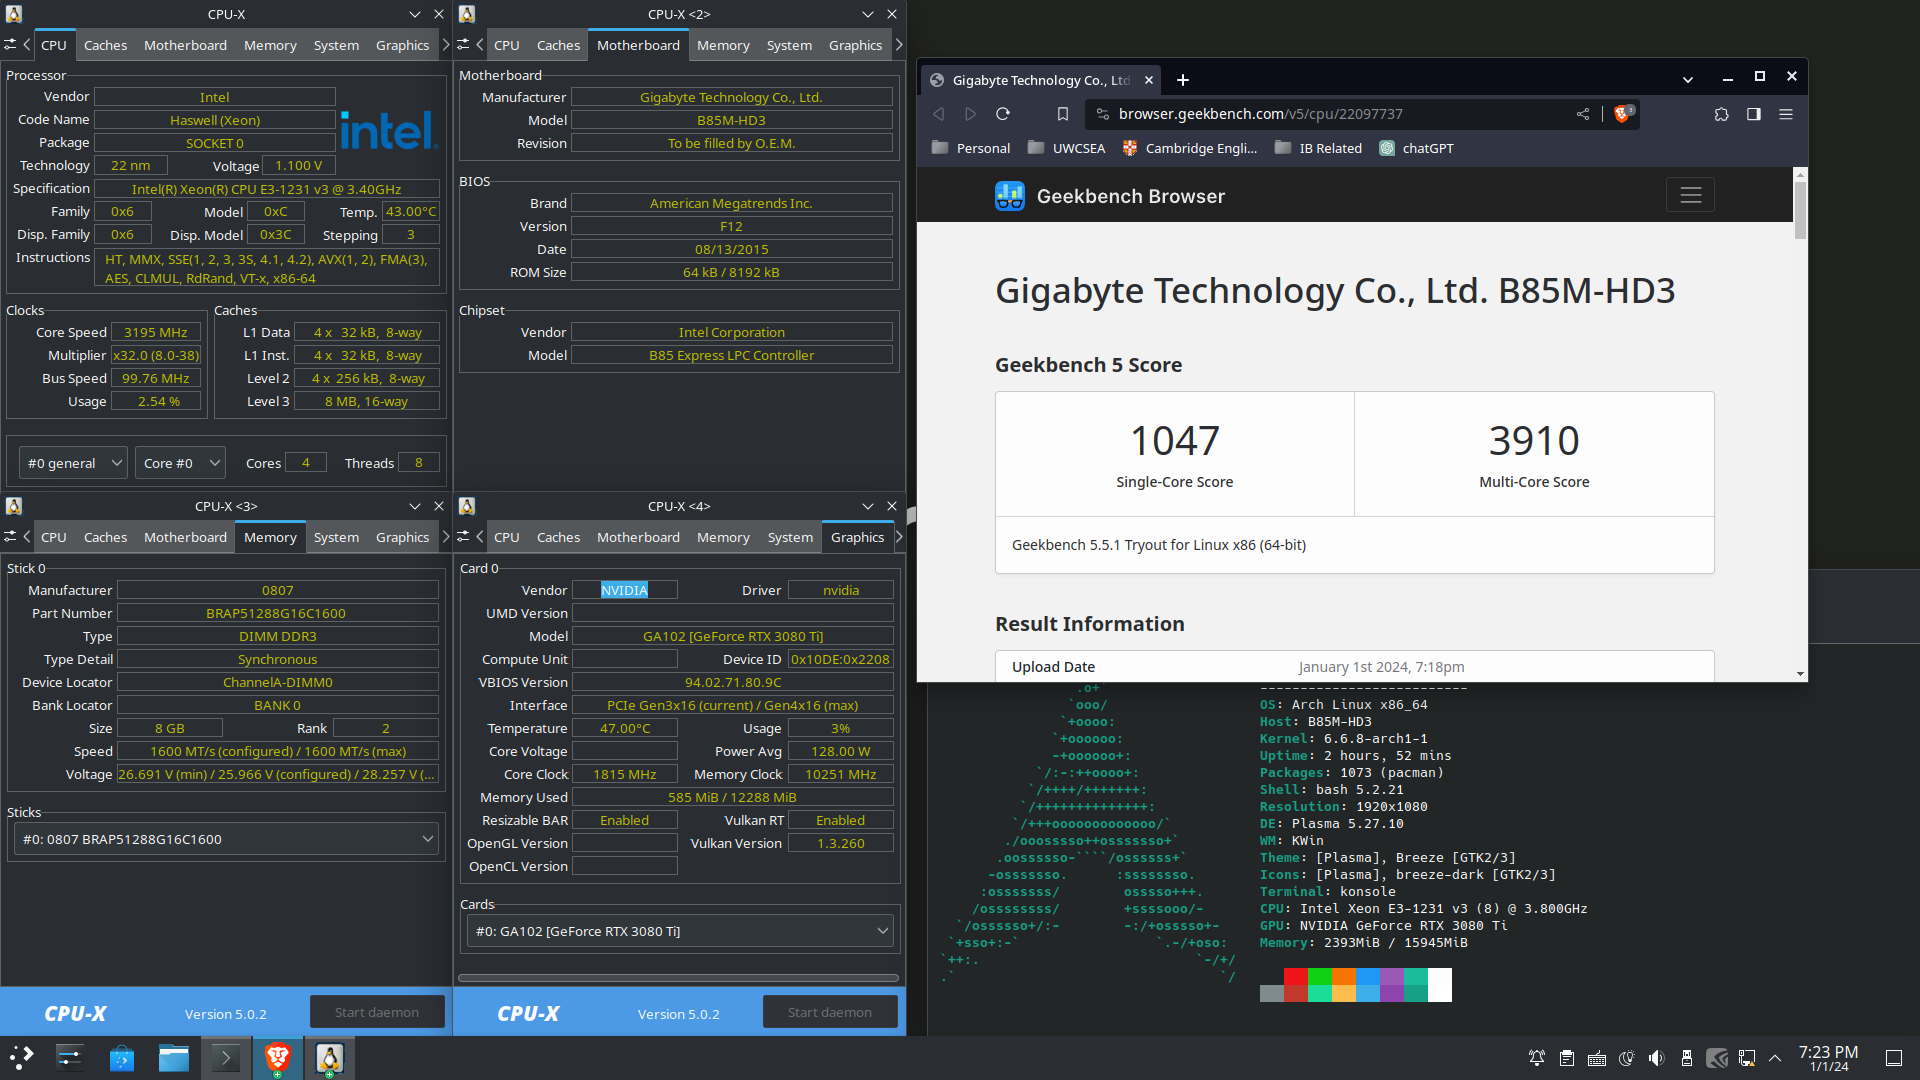The image size is (1920, 1080).
Task: Toggle the Brave sidebar panel icon
Action: click(1753, 114)
